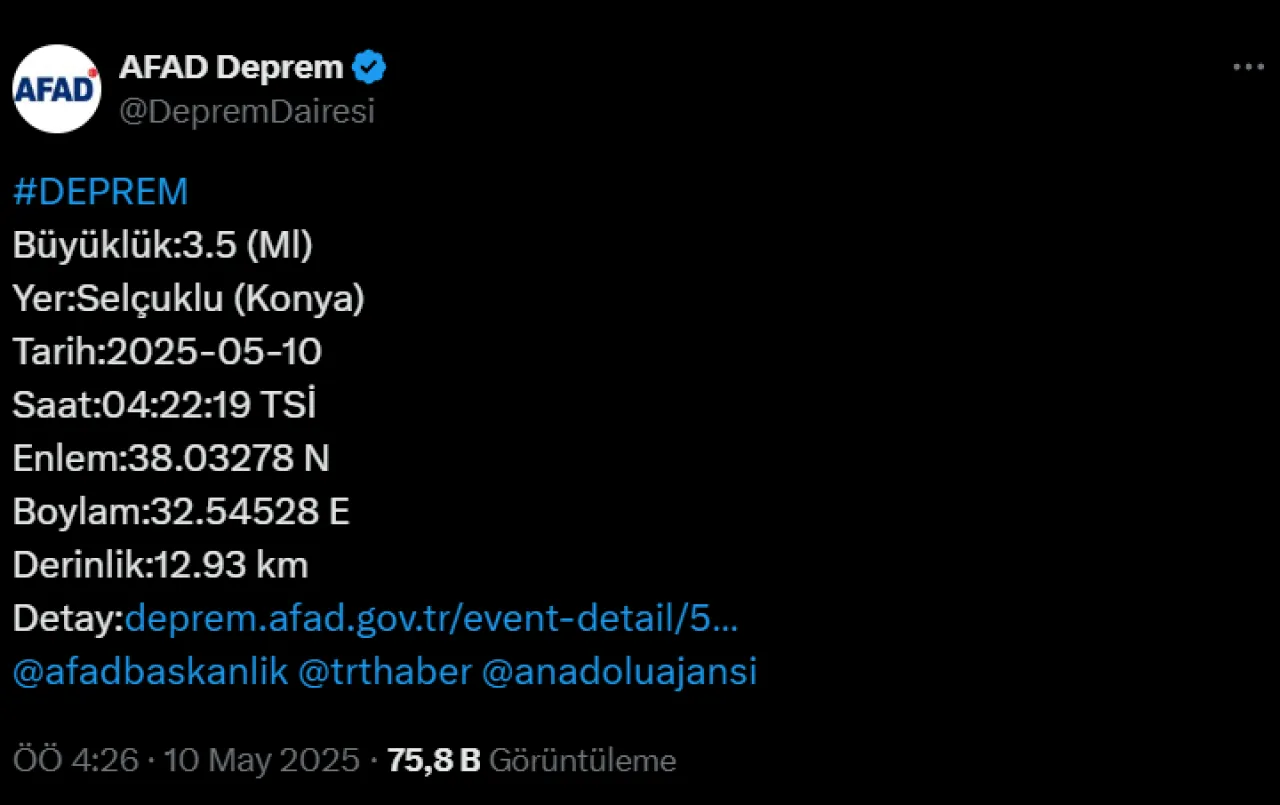The image size is (1280, 805).
Task: Open the #DEPREM hashtag
Action: (100, 192)
